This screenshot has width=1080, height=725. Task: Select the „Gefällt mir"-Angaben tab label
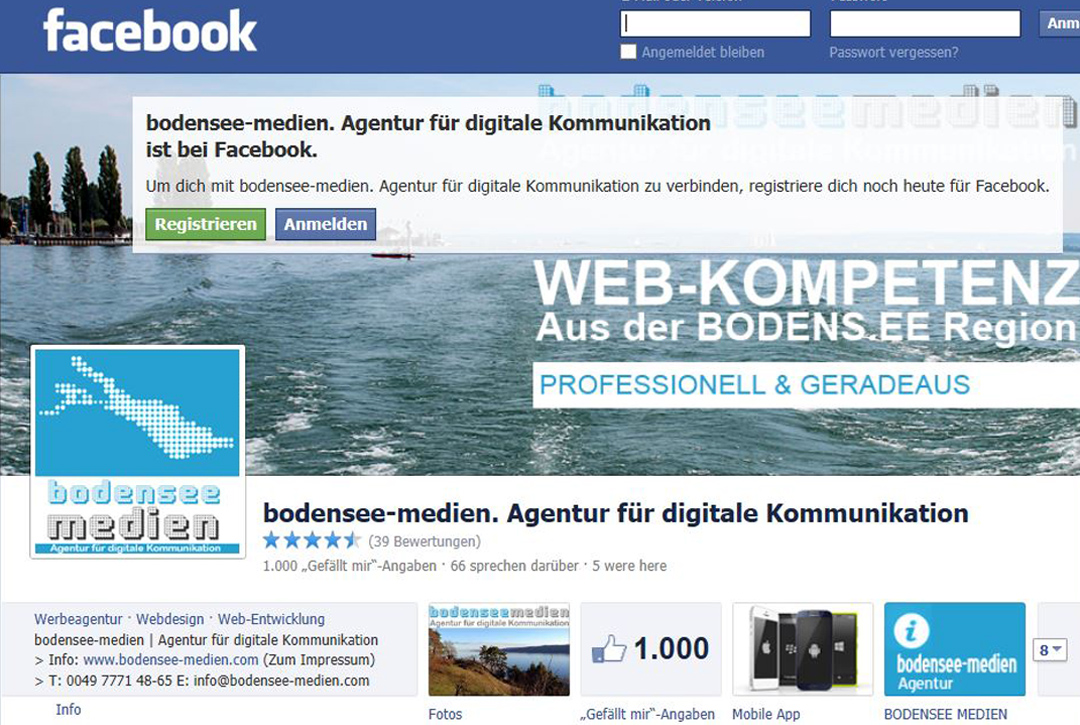[647, 714]
